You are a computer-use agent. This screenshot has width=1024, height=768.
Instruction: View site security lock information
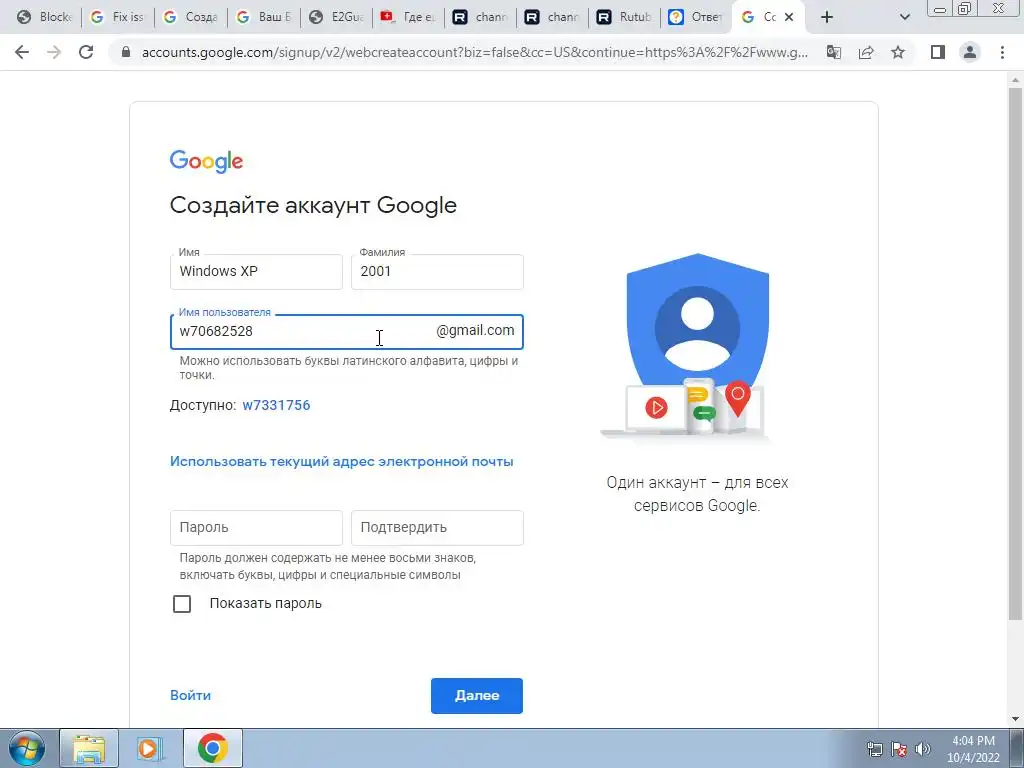click(x=126, y=52)
